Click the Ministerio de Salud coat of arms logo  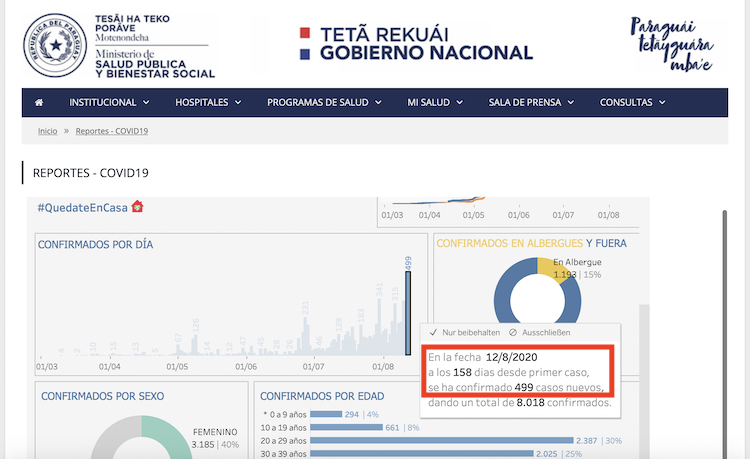(55, 45)
